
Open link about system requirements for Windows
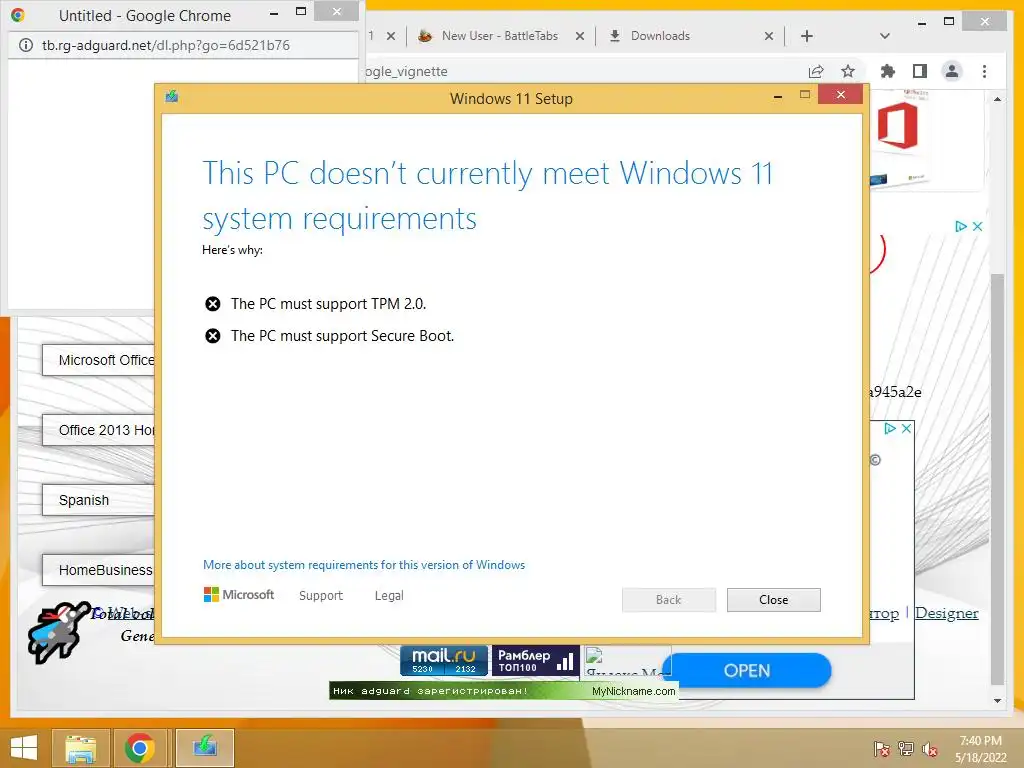(364, 565)
